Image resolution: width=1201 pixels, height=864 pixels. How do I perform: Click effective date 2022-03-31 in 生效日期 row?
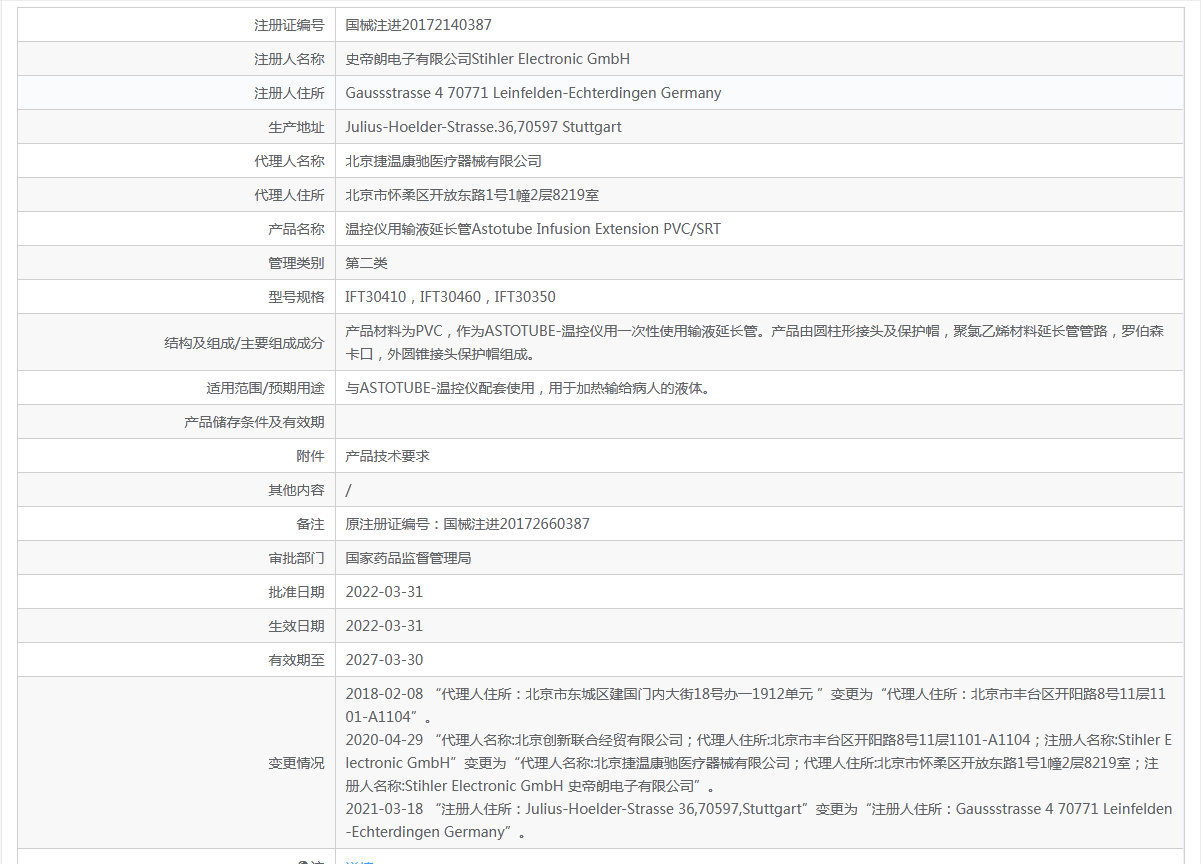tap(384, 626)
